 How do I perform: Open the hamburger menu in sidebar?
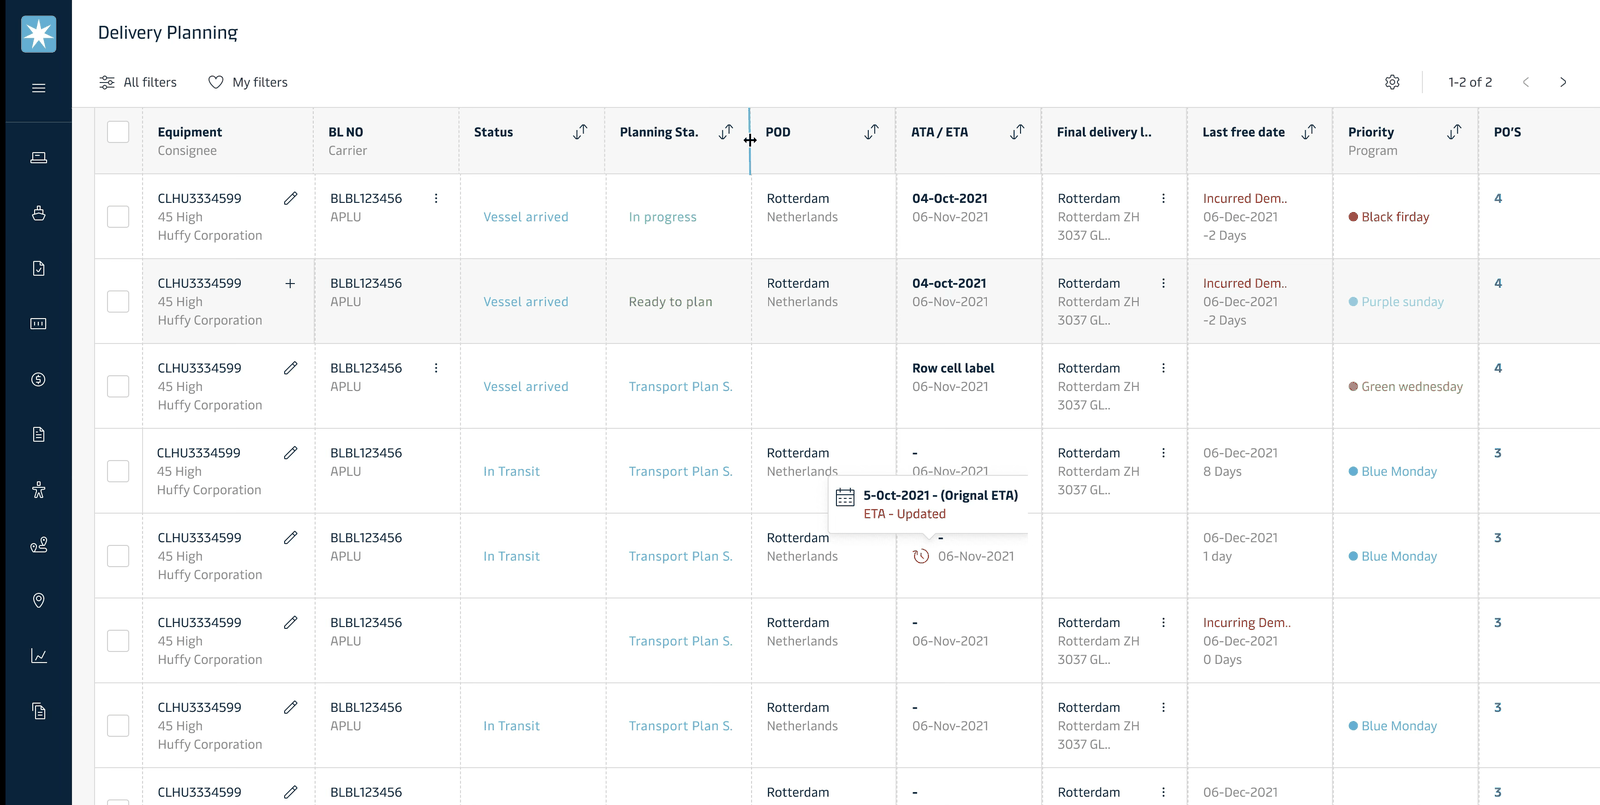coord(39,88)
